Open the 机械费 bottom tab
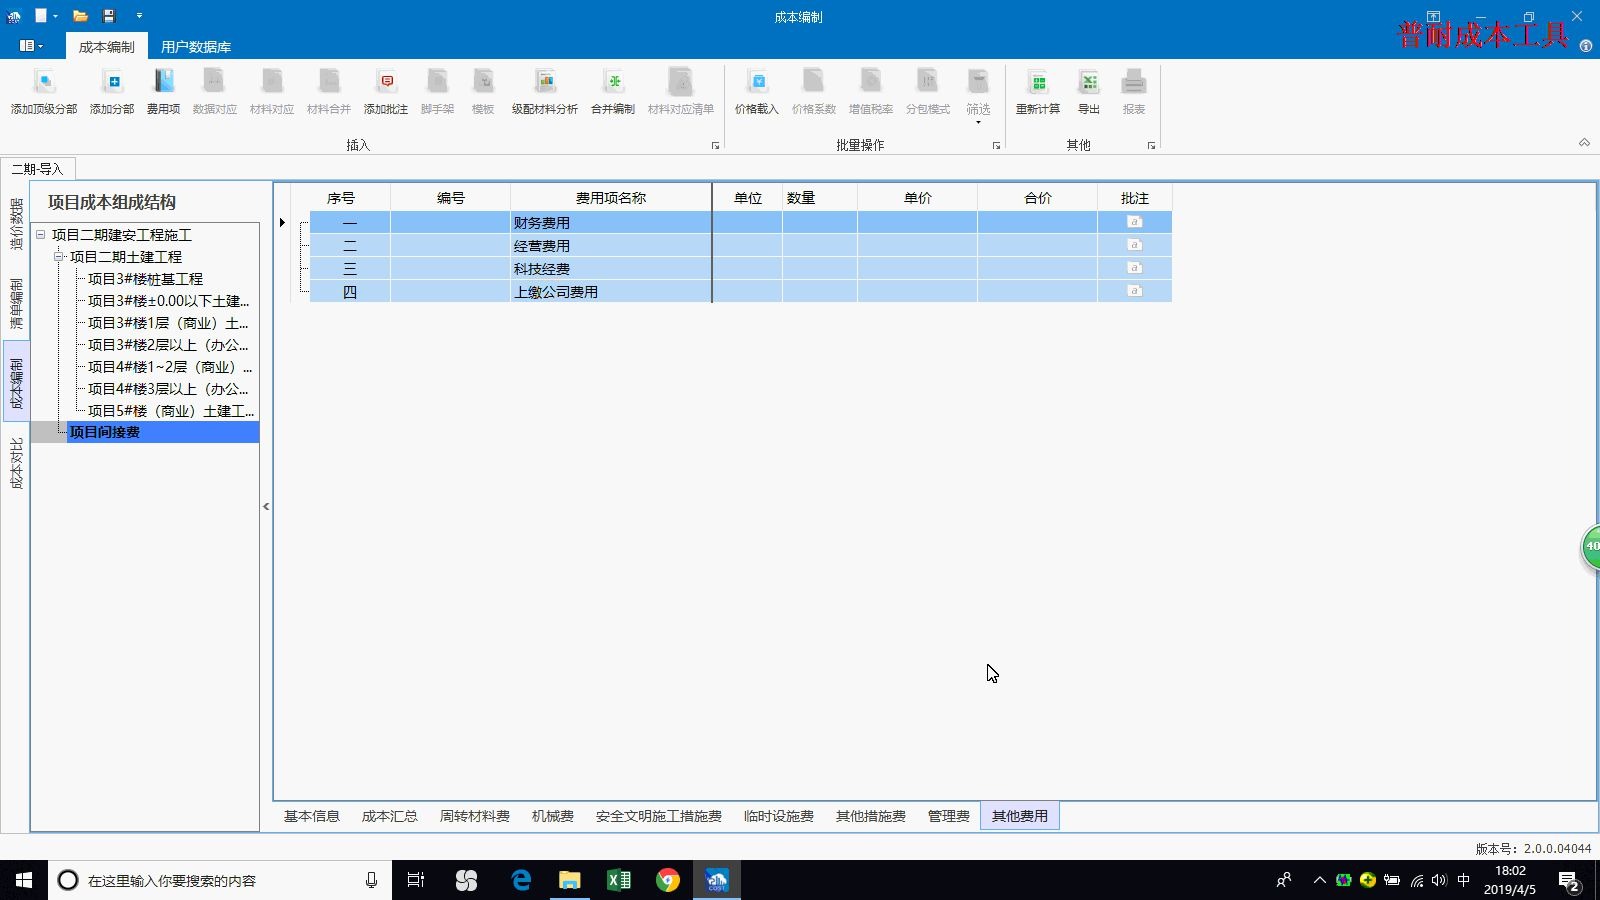 (553, 816)
